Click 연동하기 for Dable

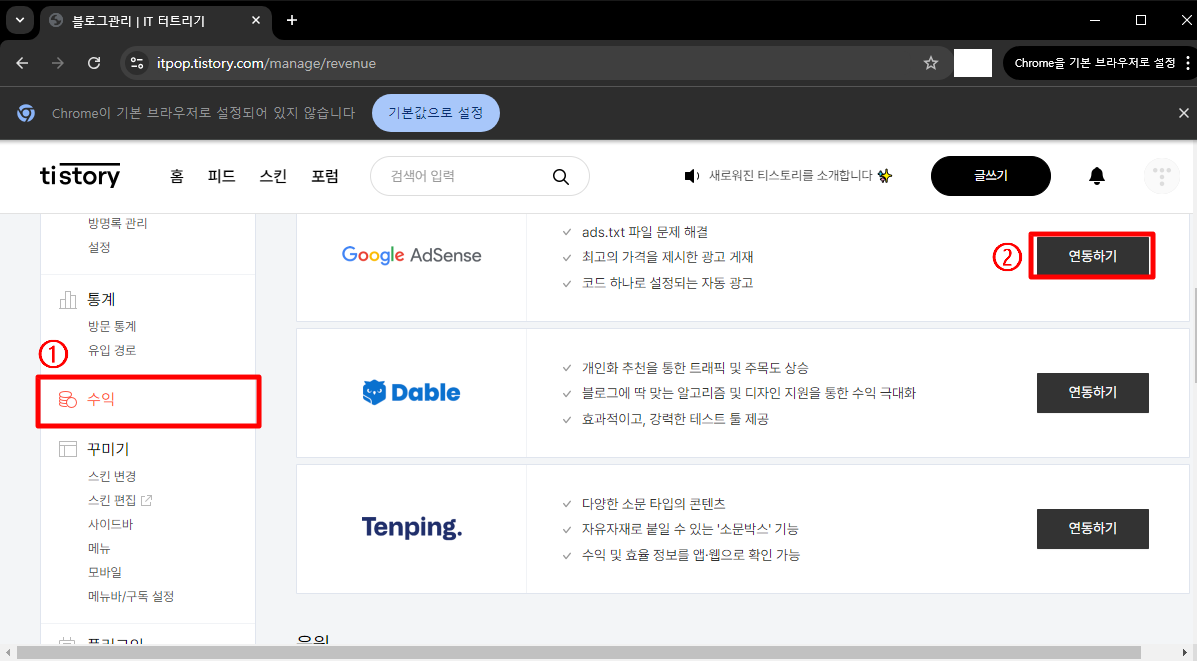pos(1092,392)
